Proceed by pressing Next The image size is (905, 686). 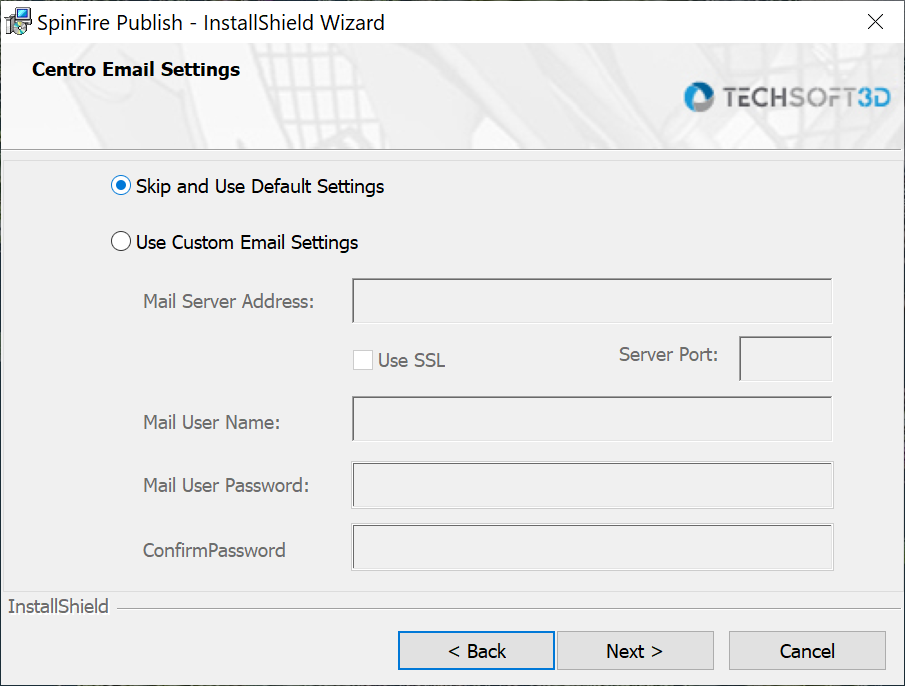635,651
